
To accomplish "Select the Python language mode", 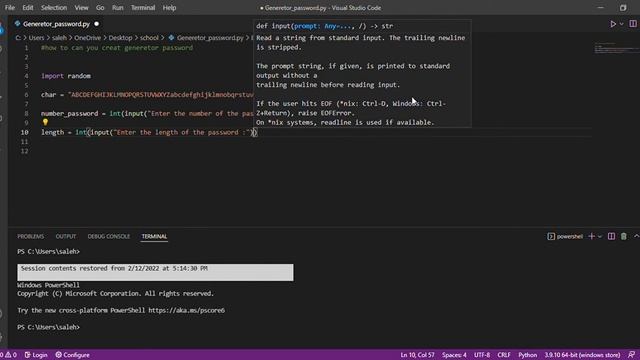I will point(527,355).
